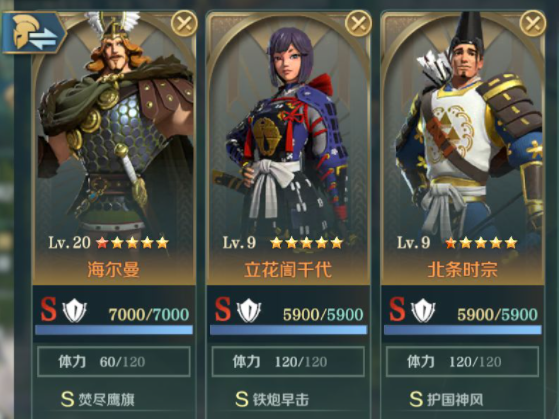This screenshot has width=560, height=419.
Task: Click the red S rank of 北条时宗
Action: tap(397, 309)
